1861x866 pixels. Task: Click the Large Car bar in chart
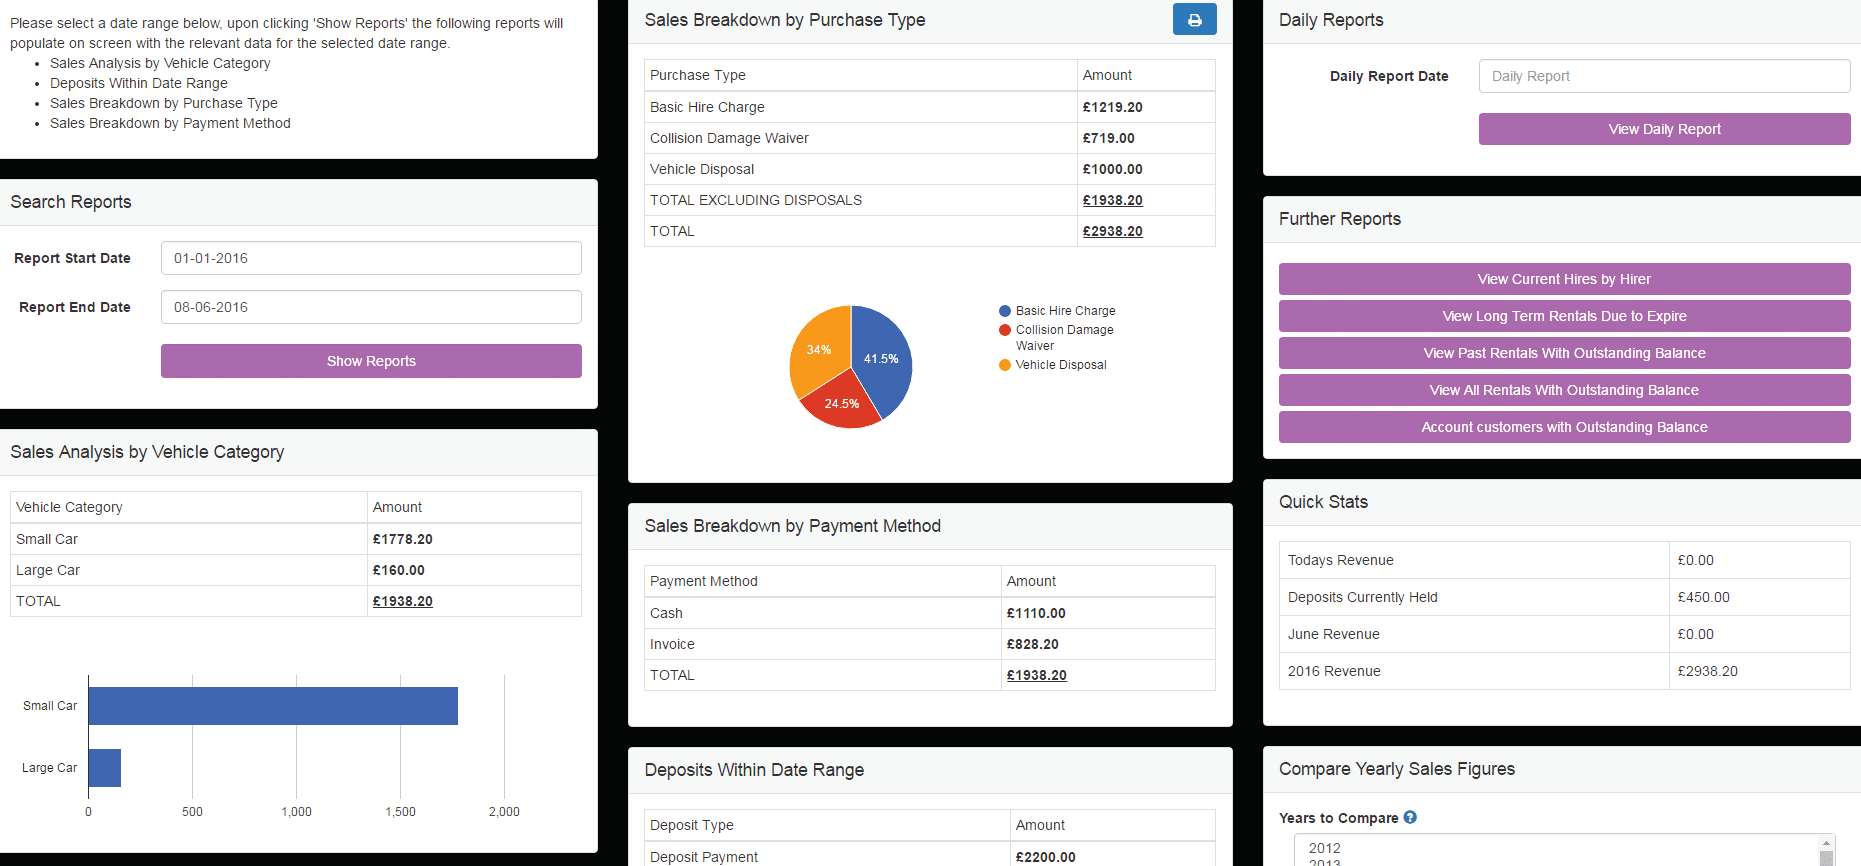point(104,768)
